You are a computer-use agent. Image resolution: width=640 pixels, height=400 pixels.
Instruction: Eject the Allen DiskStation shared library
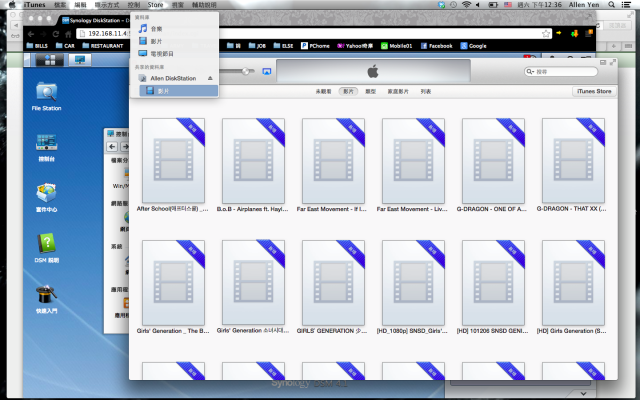tap(210, 78)
